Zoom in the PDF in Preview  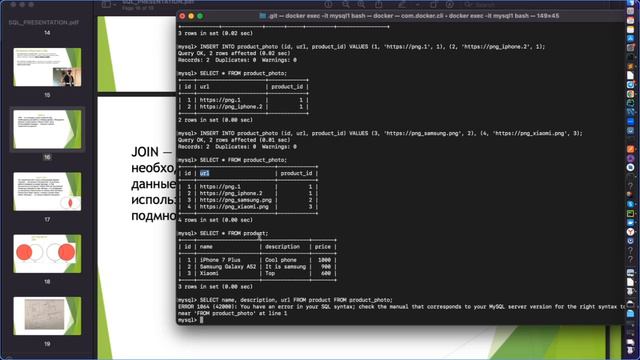362,5
